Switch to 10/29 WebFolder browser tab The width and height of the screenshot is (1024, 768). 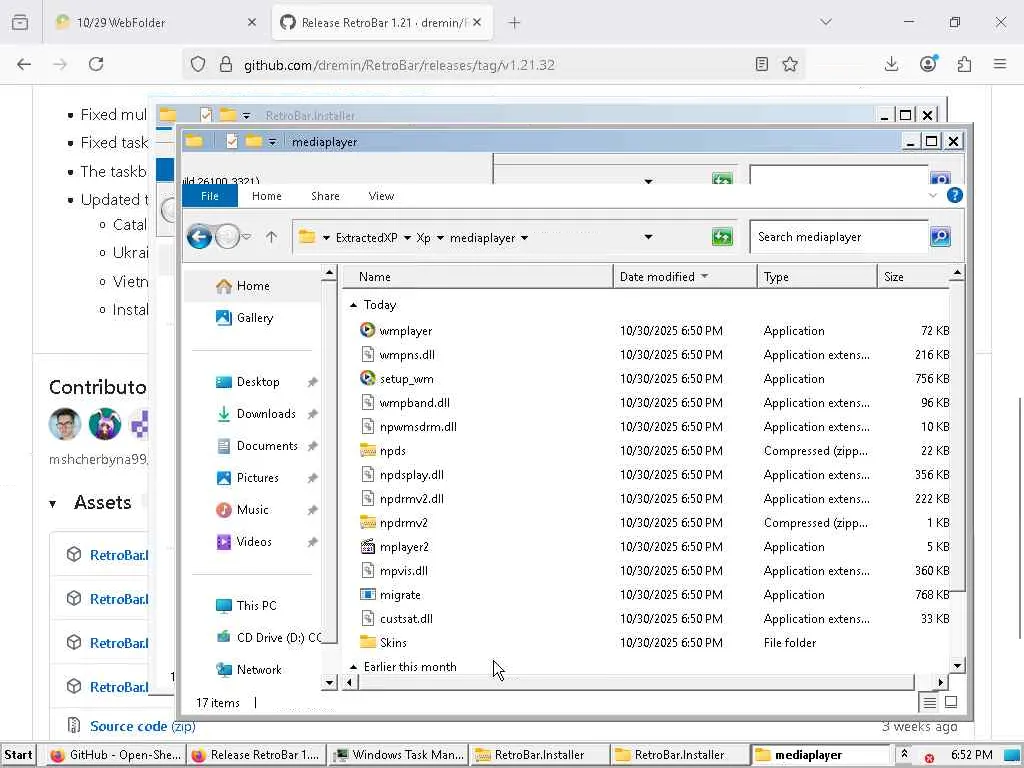(x=154, y=22)
